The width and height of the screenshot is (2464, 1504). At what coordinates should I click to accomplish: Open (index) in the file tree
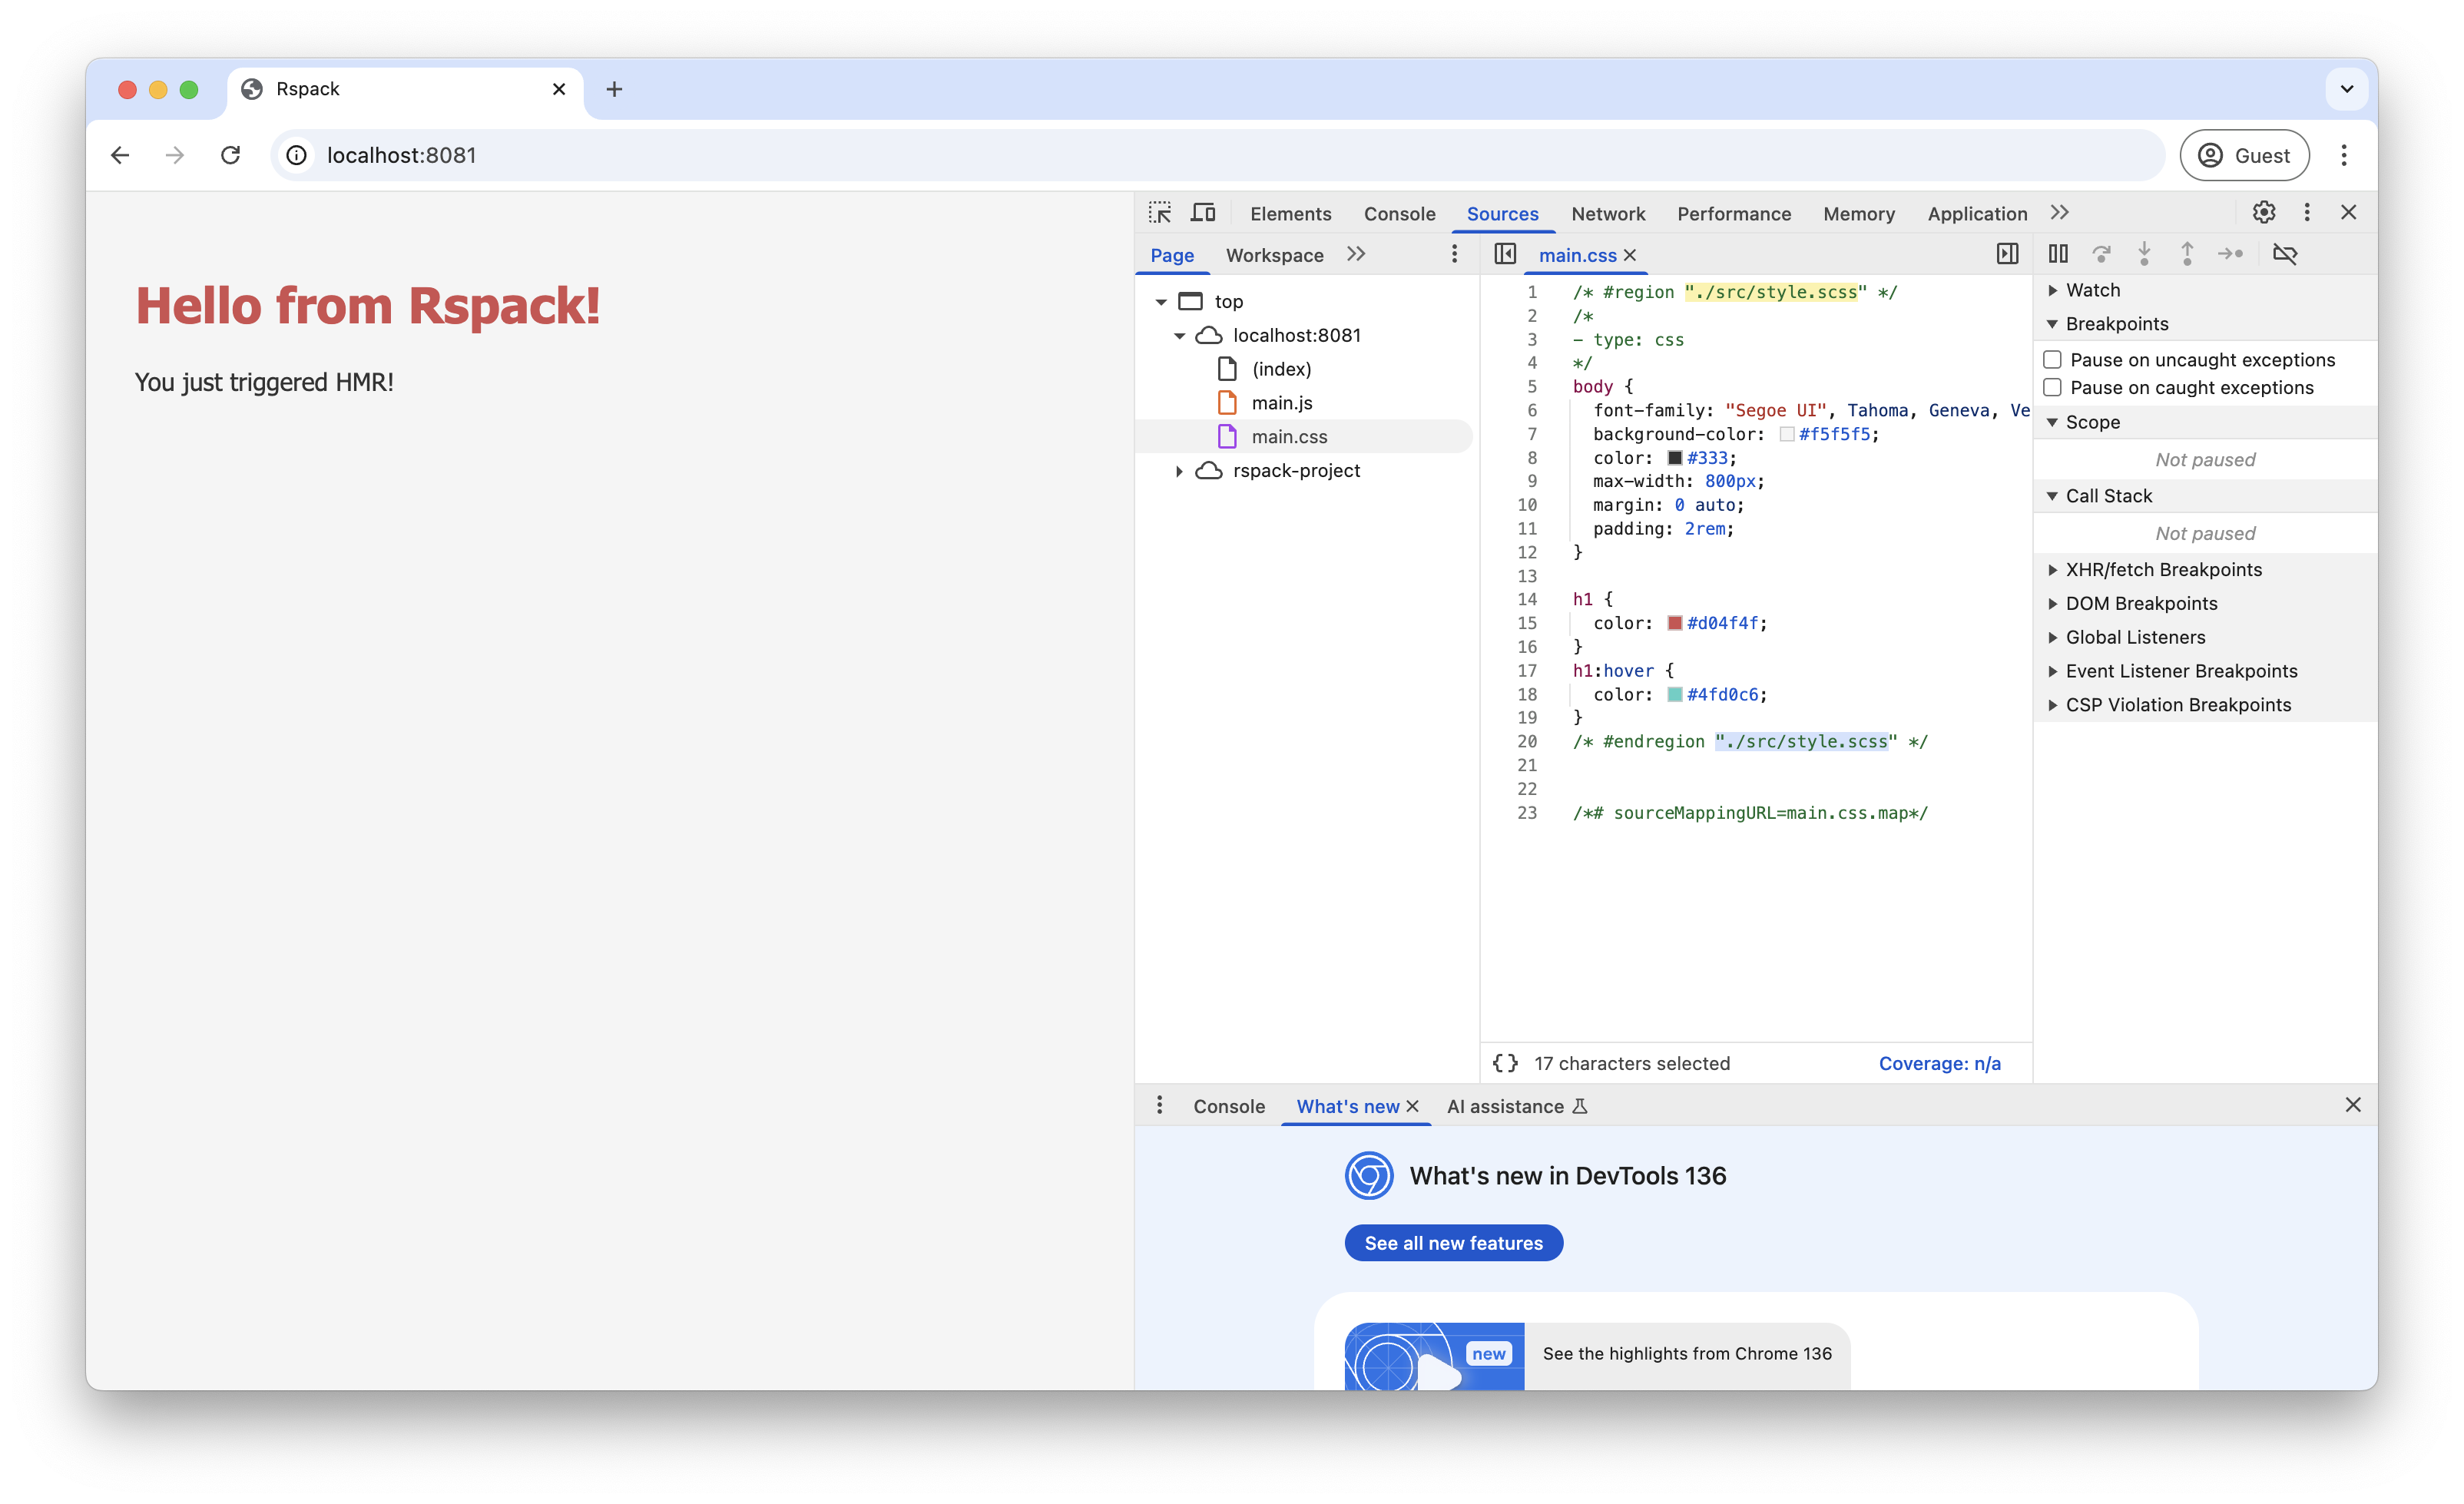point(1281,369)
